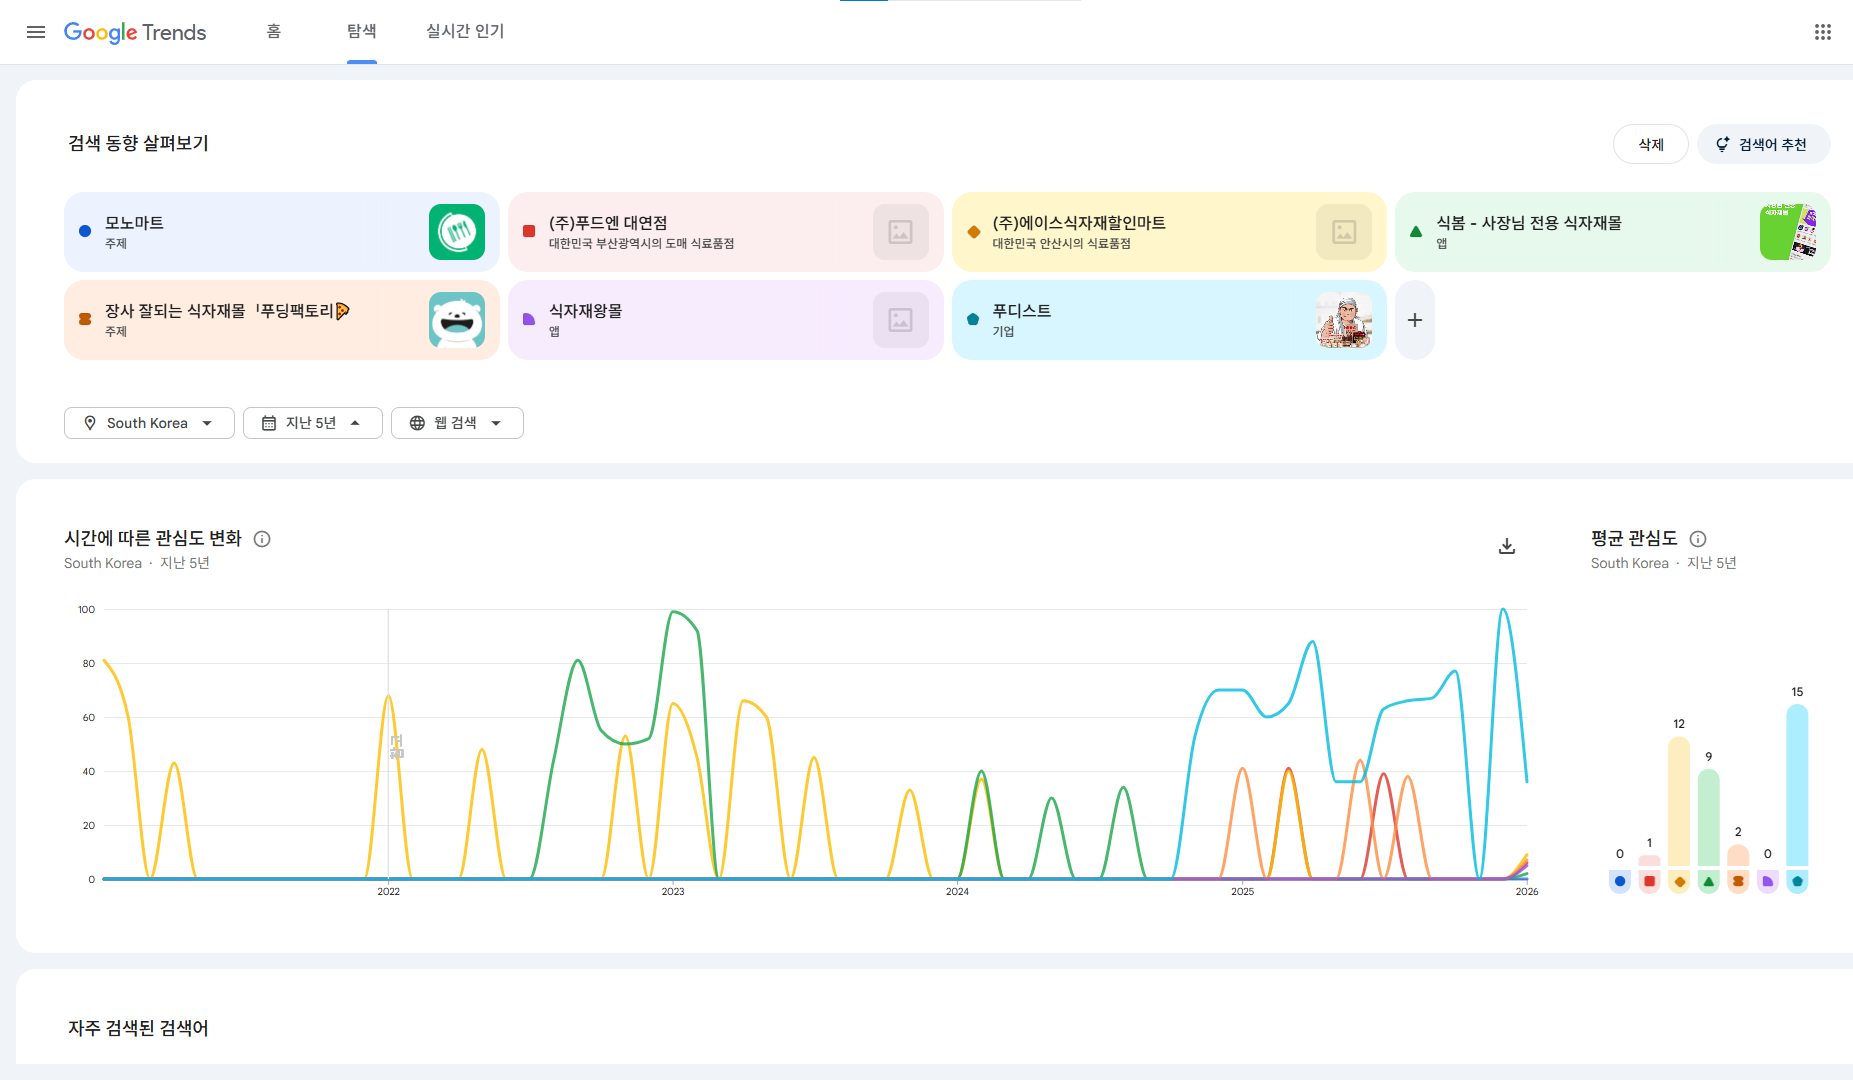Click the Google Trends logo
1853x1080 pixels.
point(135,32)
